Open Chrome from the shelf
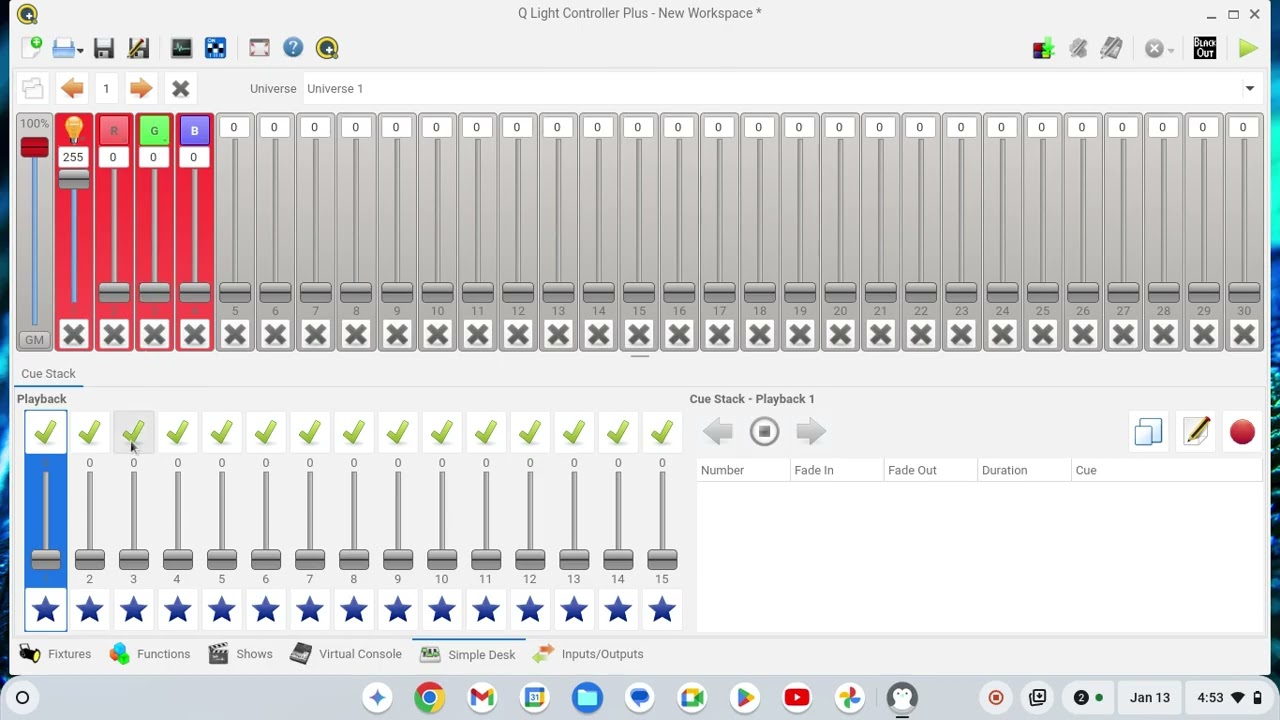The width and height of the screenshot is (1280, 720). coord(429,697)
